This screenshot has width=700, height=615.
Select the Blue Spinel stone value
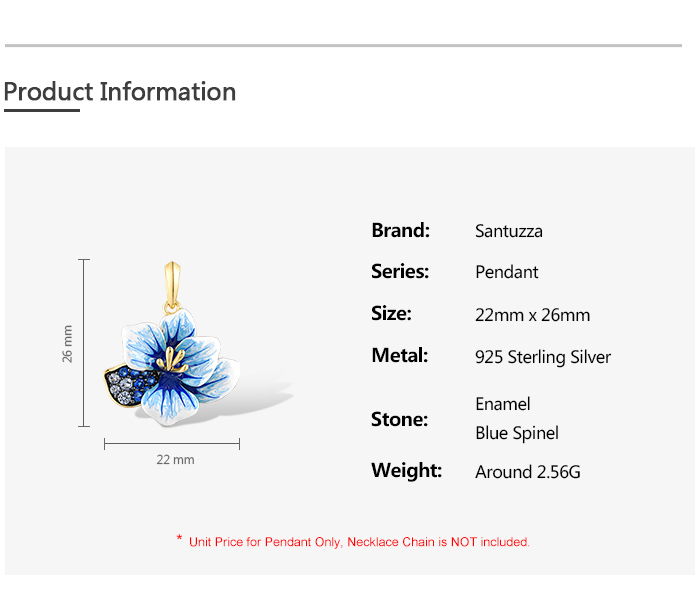click(517, 433)
